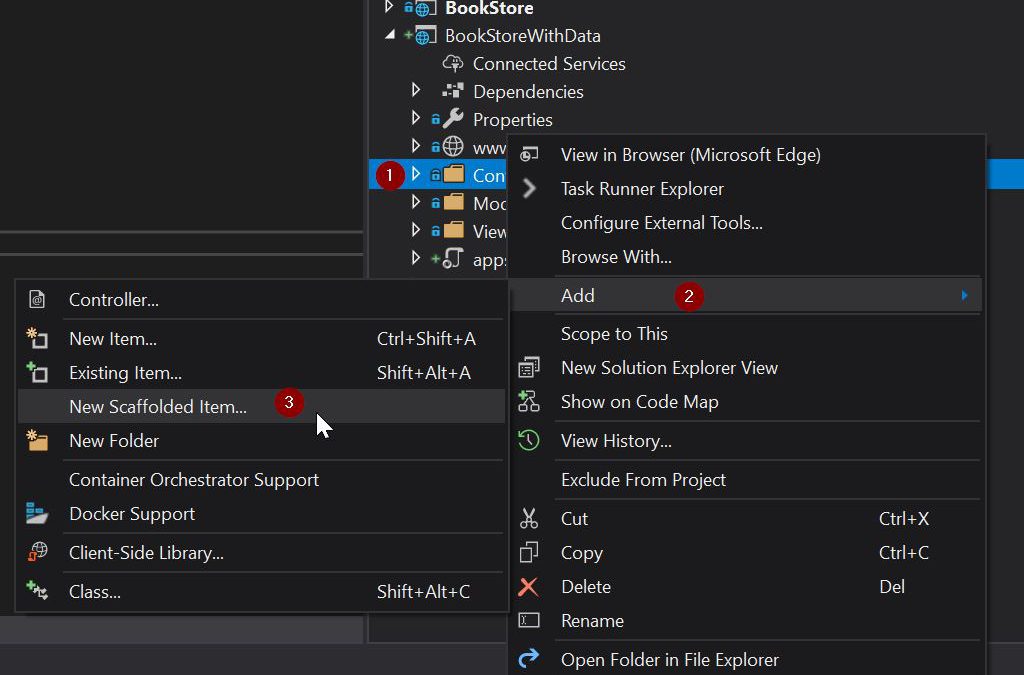Click the scissors Cut icon
The width and height of the screenshot is (1024, 675).
(529, 519)
